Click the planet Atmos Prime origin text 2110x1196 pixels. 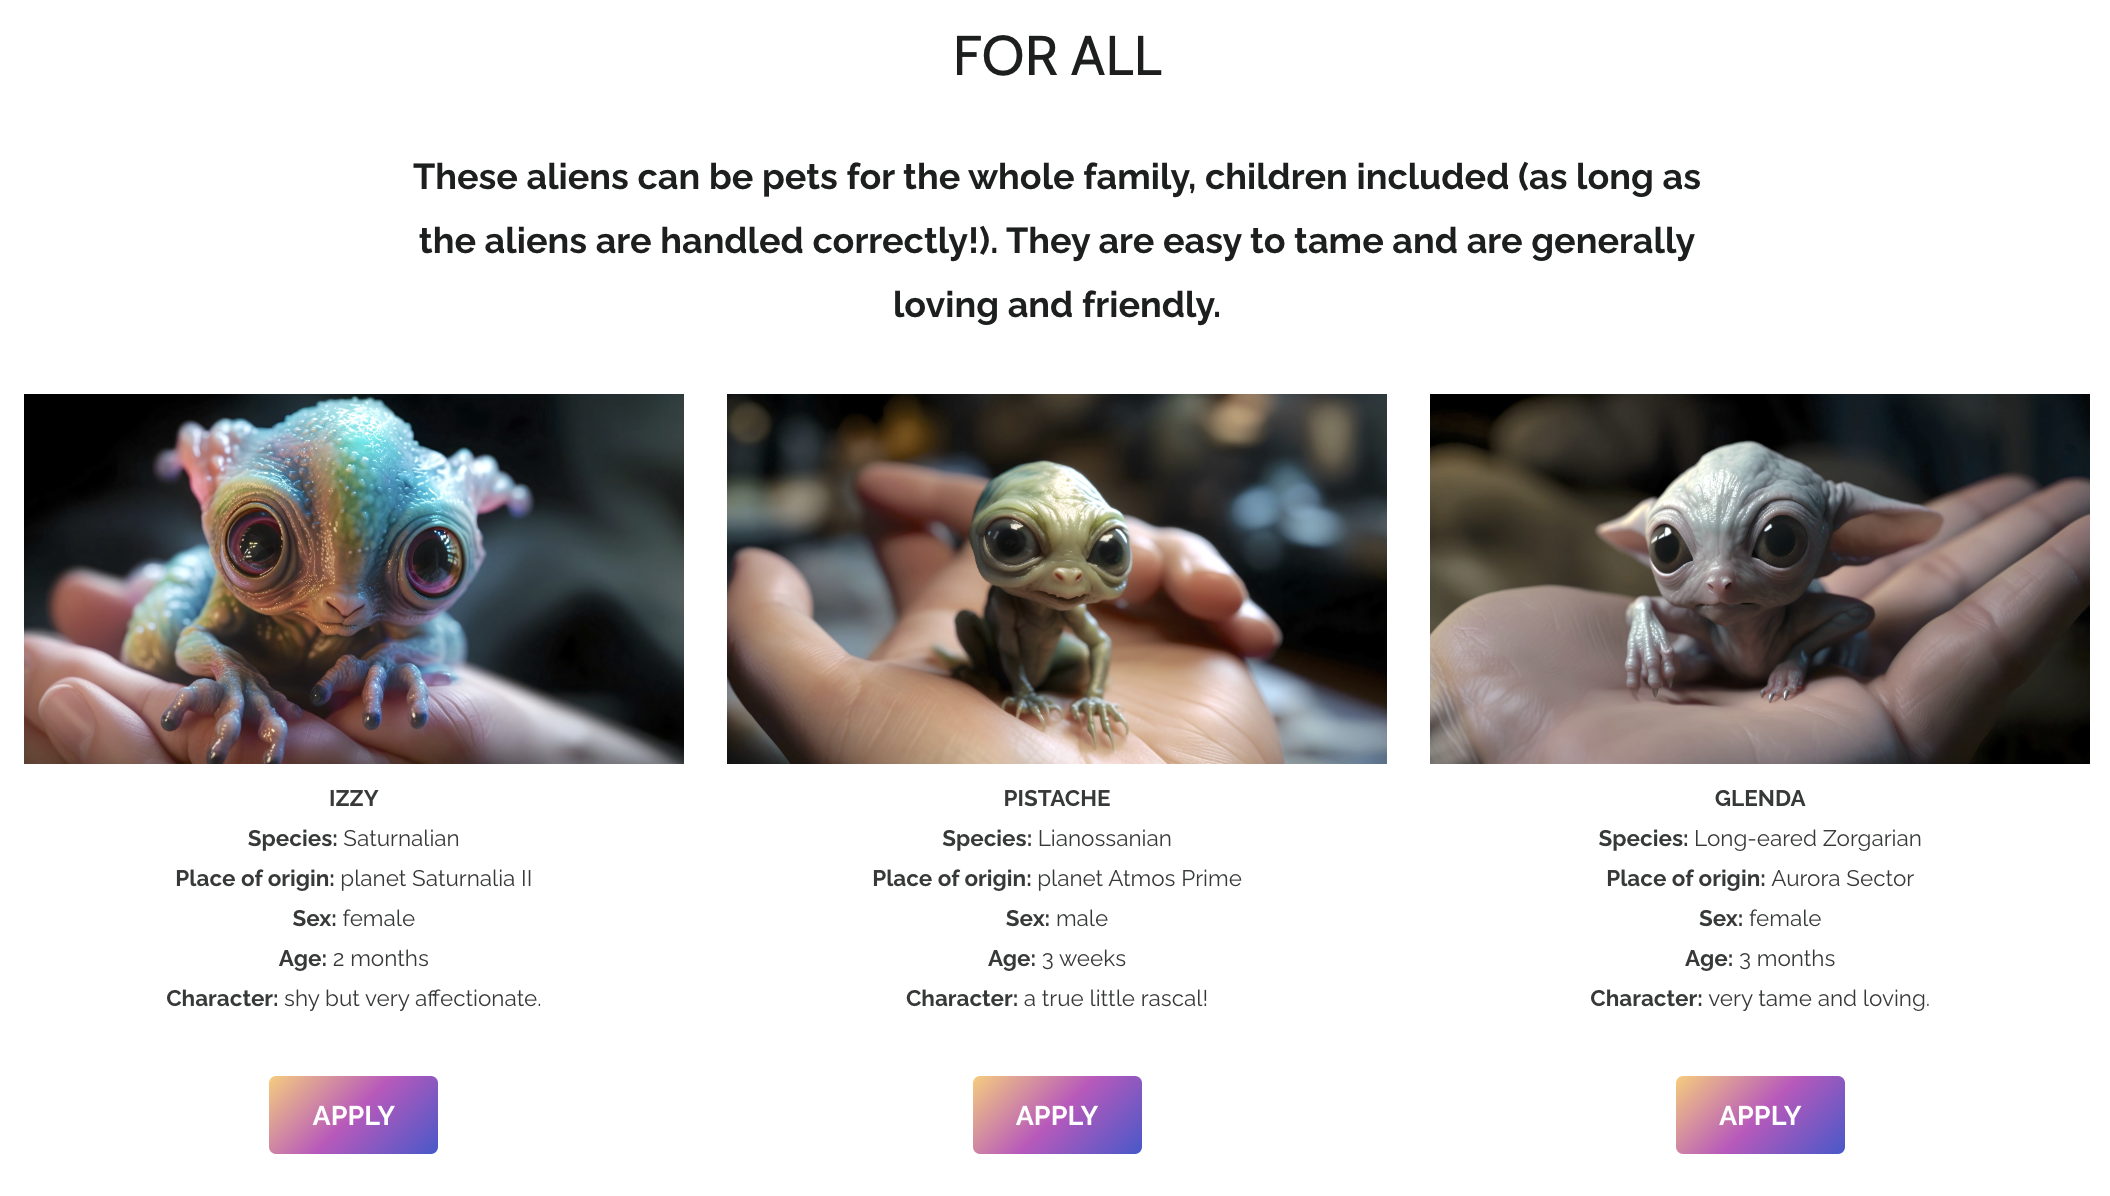tap(1056, 878)
